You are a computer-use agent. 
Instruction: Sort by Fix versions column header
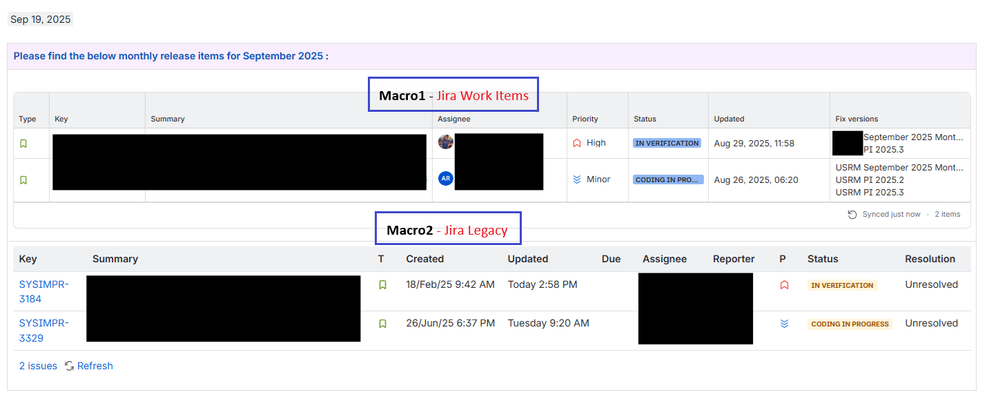click(x=857, y=119)
